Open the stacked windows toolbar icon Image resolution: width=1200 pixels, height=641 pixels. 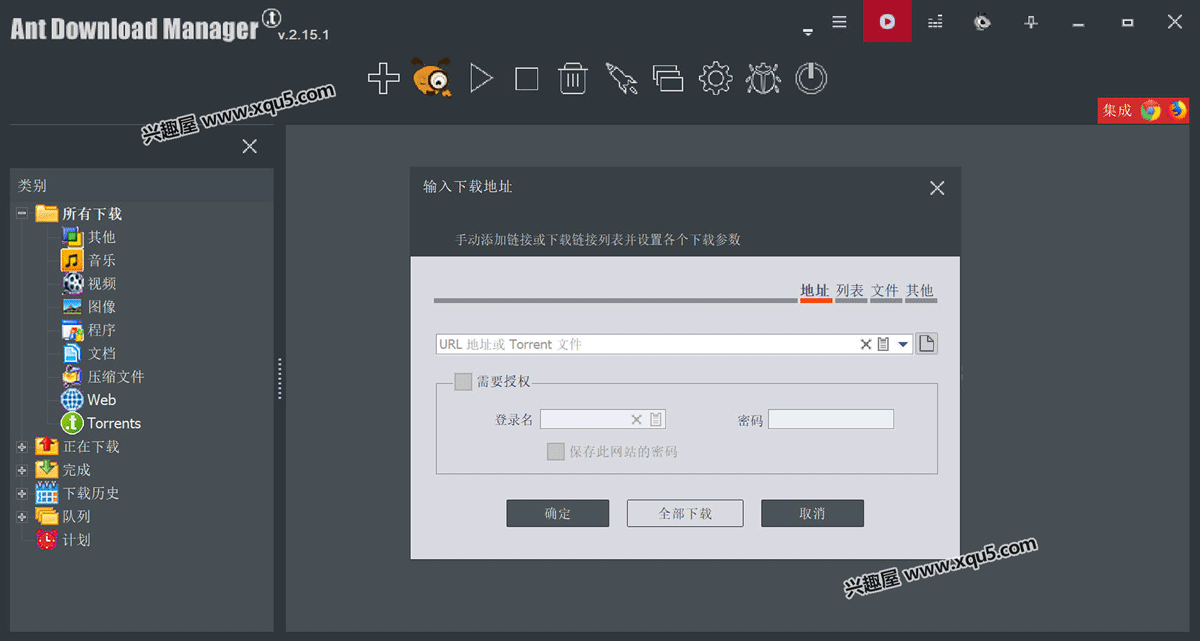(667, 78)
